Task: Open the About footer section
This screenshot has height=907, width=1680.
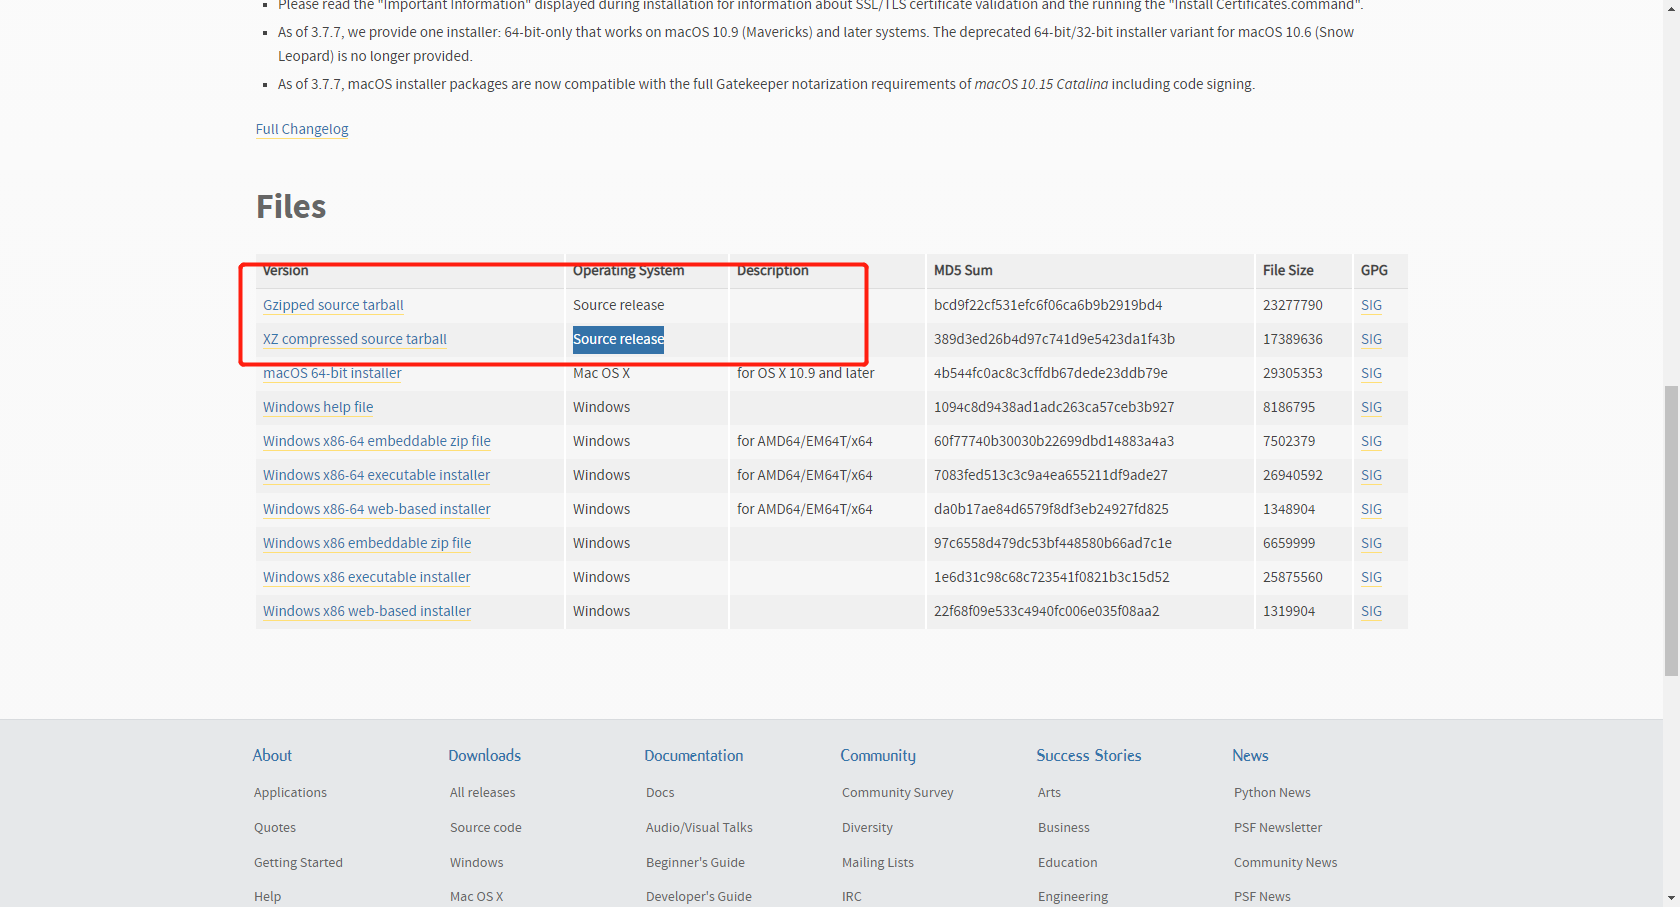Action: tap(272, 755)
